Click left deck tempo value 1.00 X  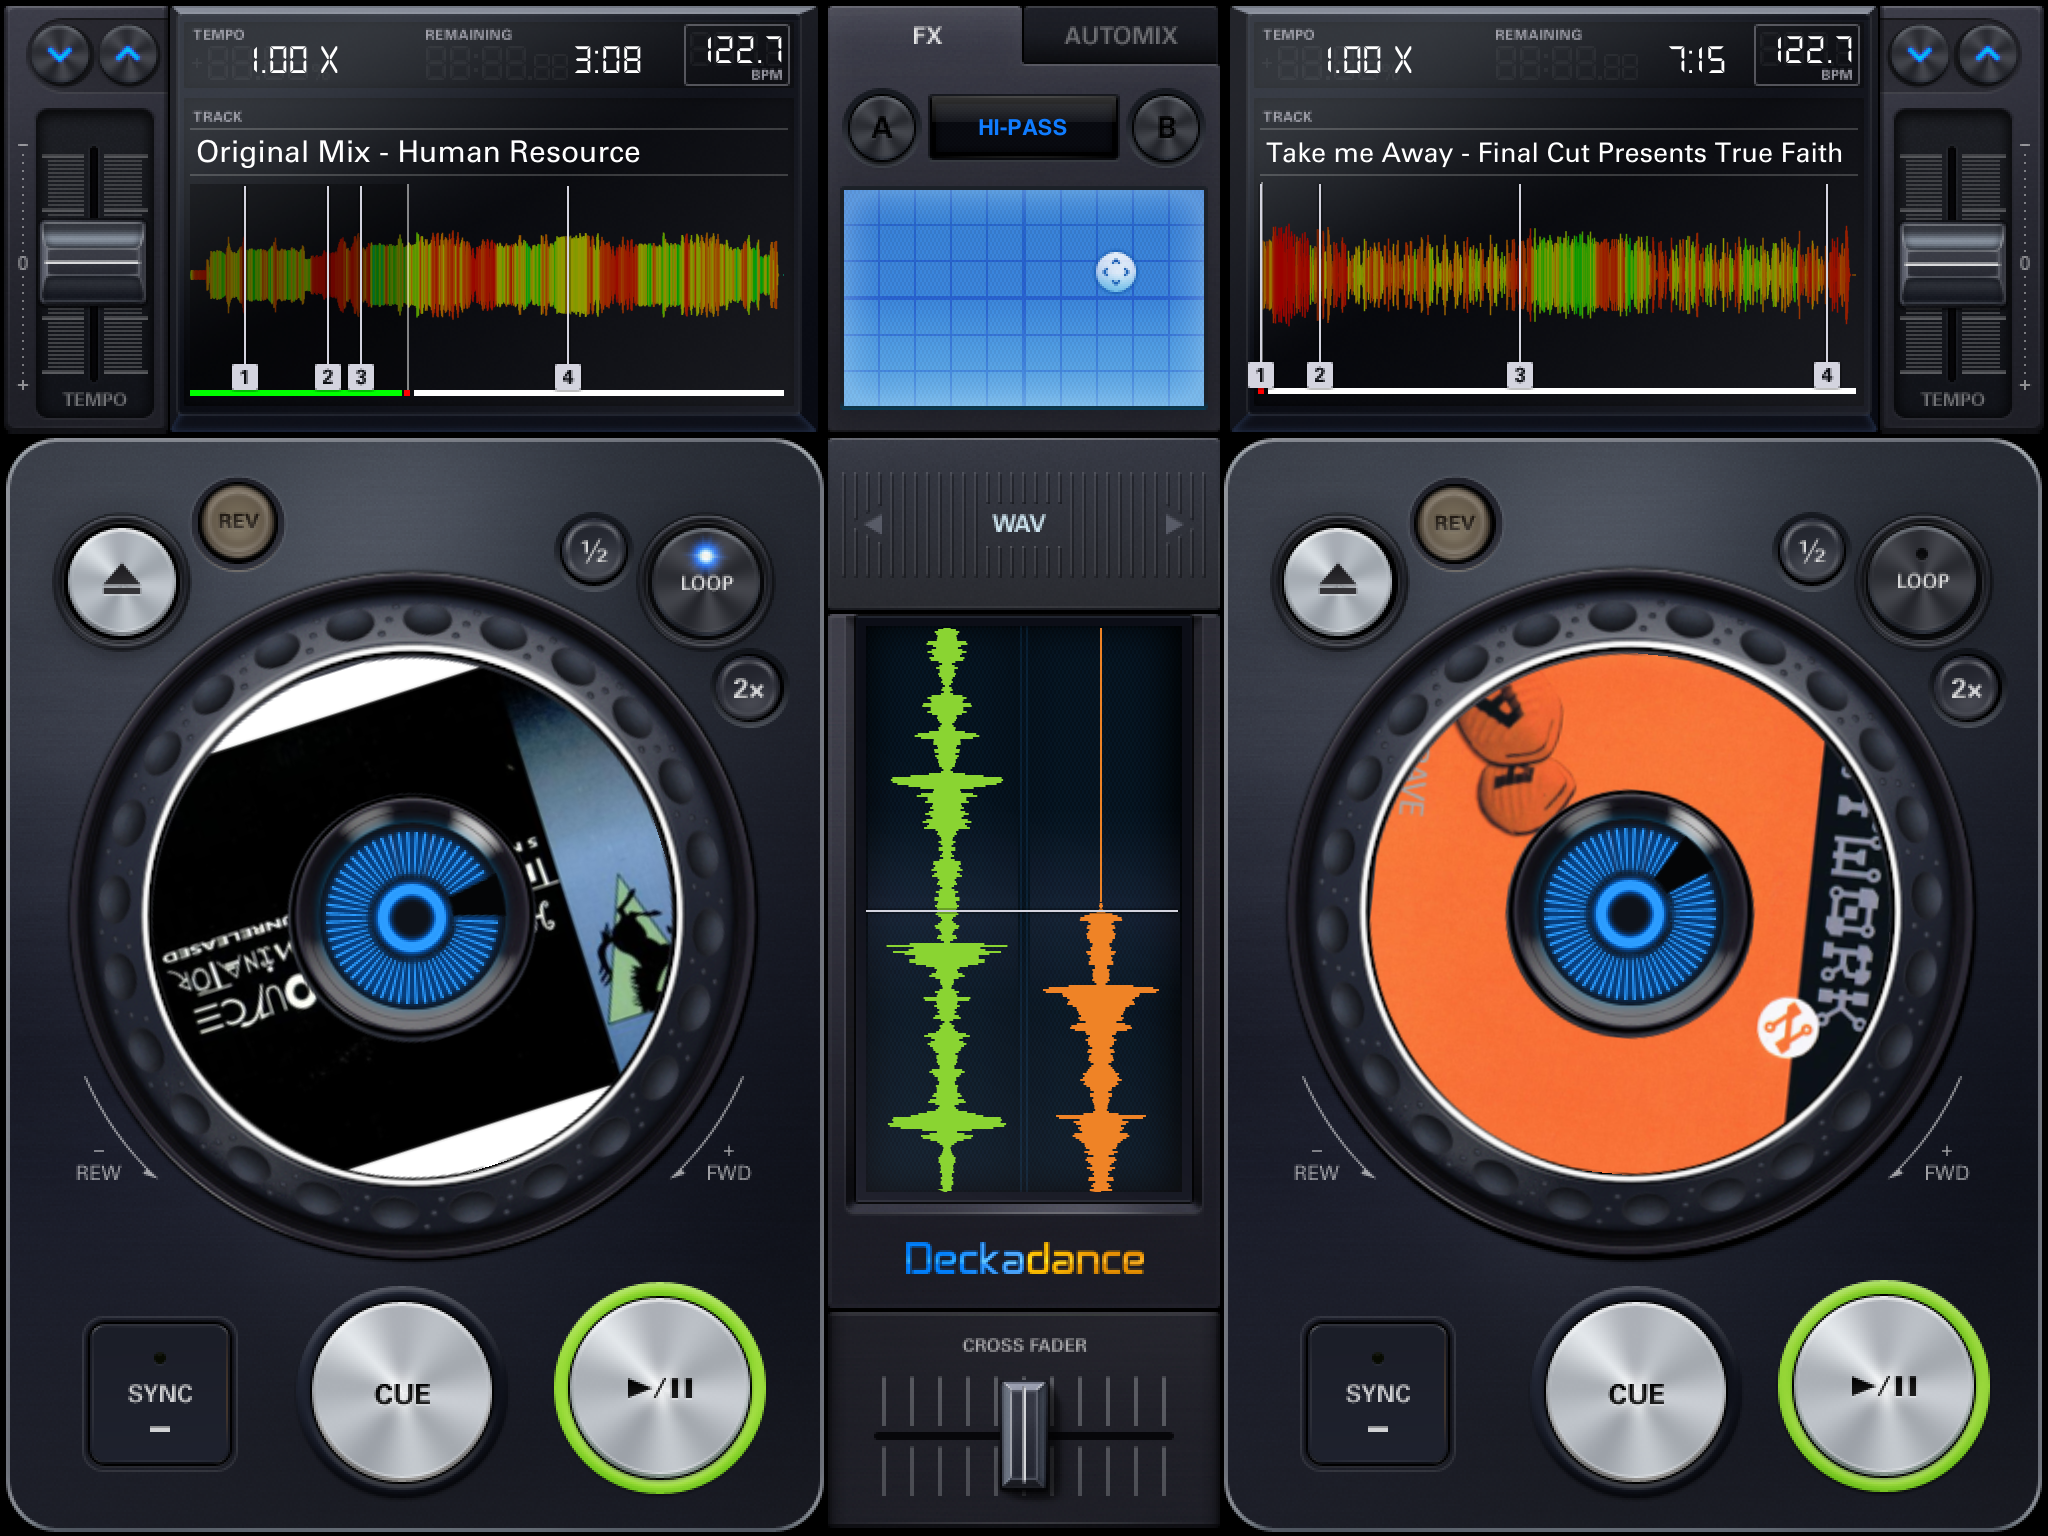click(294, 60)
